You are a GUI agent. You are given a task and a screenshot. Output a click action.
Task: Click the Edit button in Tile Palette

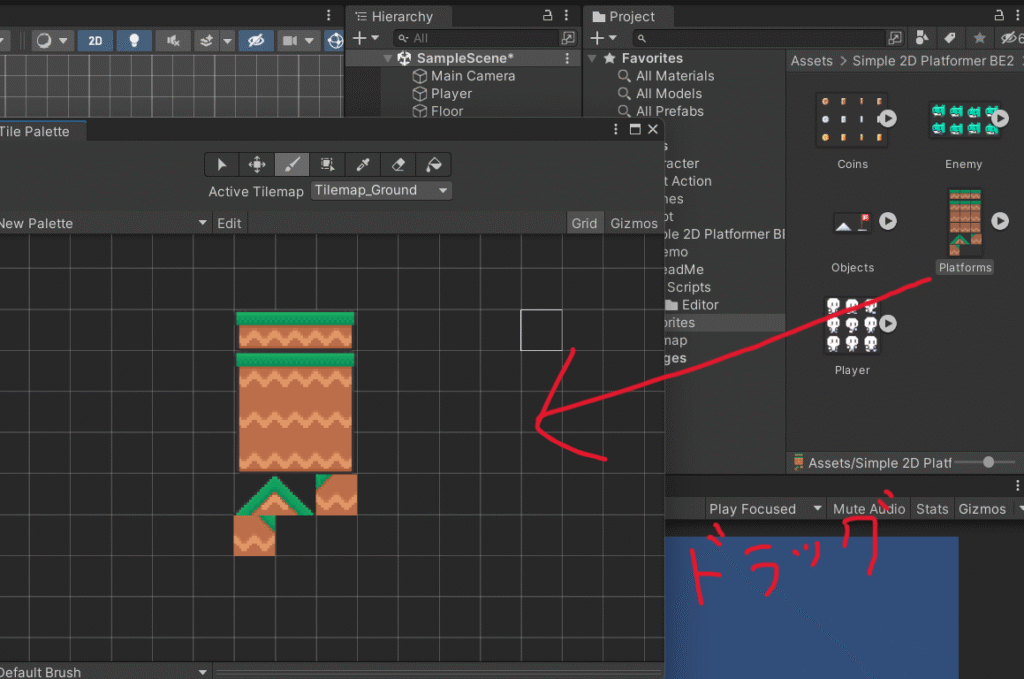229,223
